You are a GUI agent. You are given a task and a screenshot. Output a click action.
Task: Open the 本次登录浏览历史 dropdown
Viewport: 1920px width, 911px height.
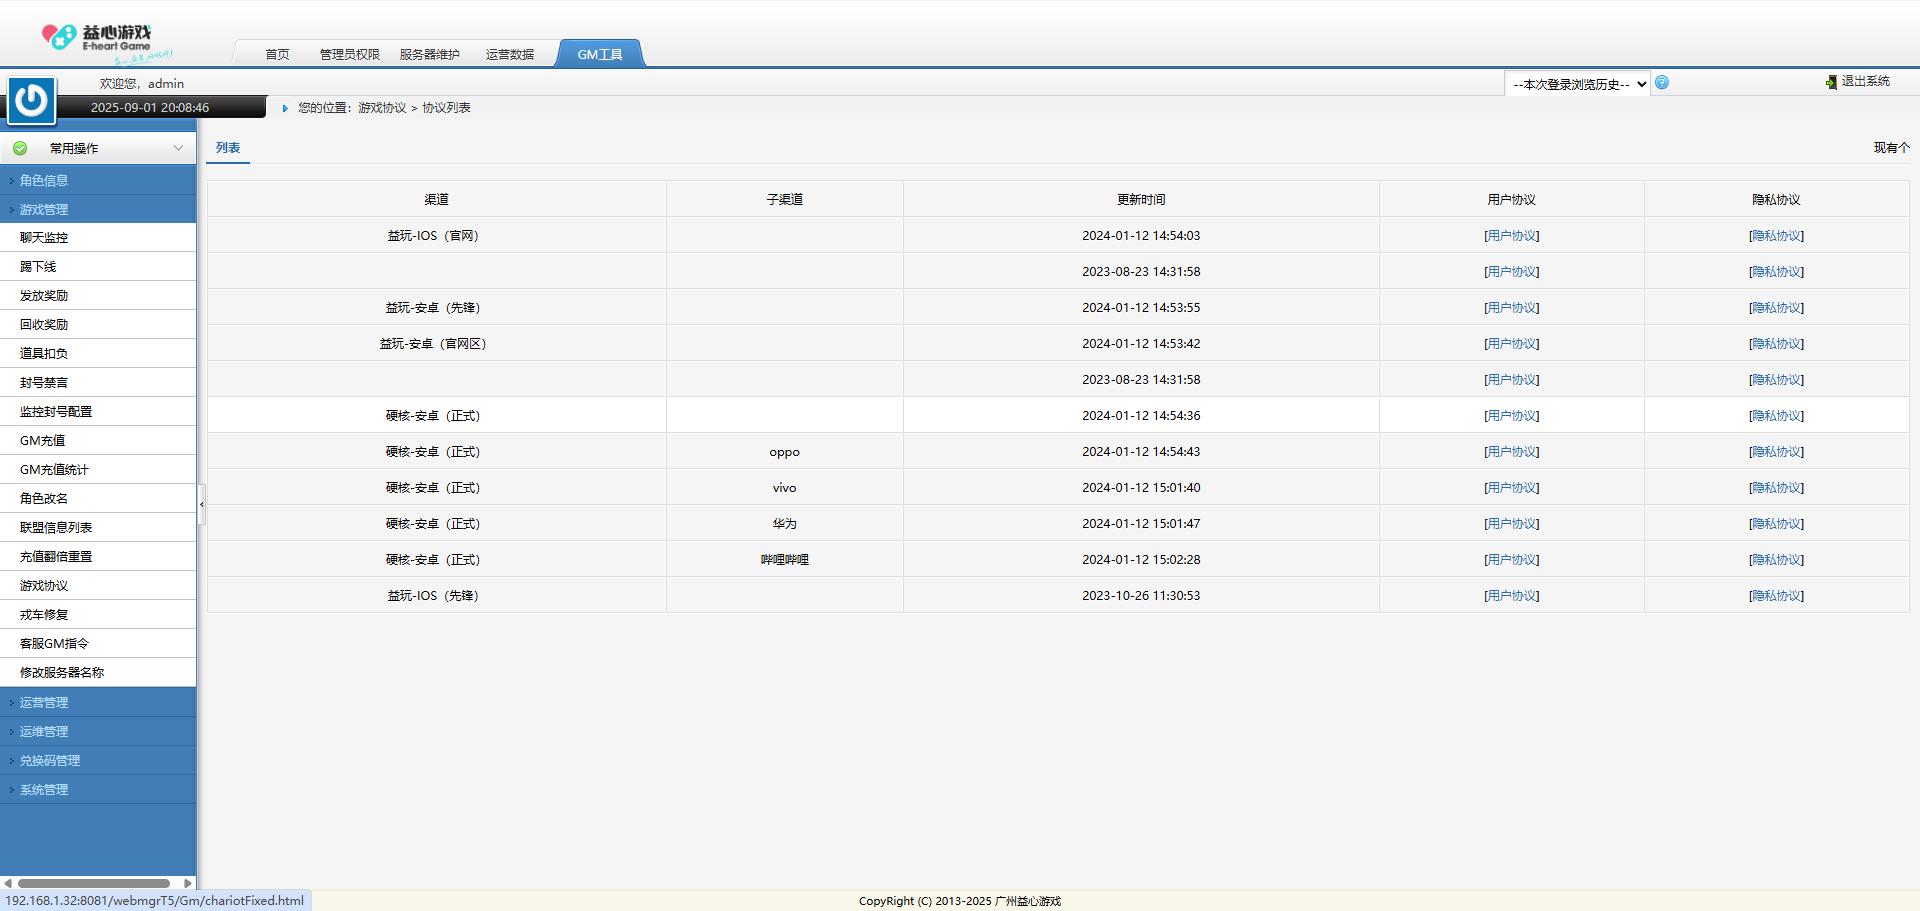(x=1577, y=84)
